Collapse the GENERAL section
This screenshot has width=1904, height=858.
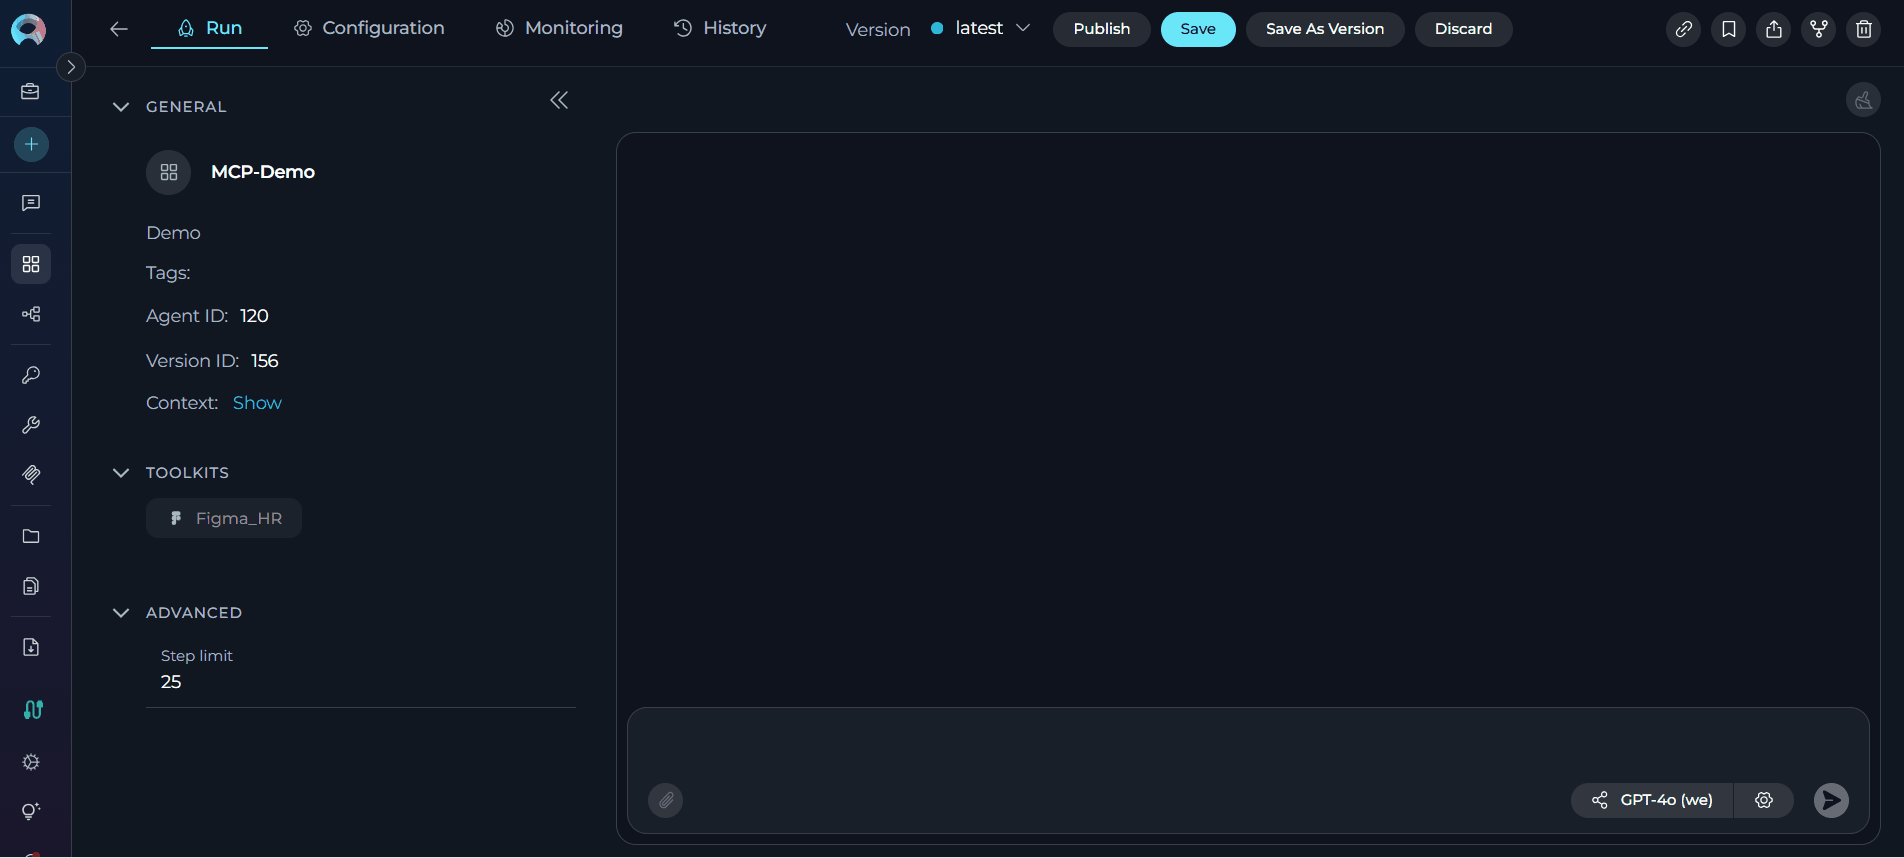point(121,107)
